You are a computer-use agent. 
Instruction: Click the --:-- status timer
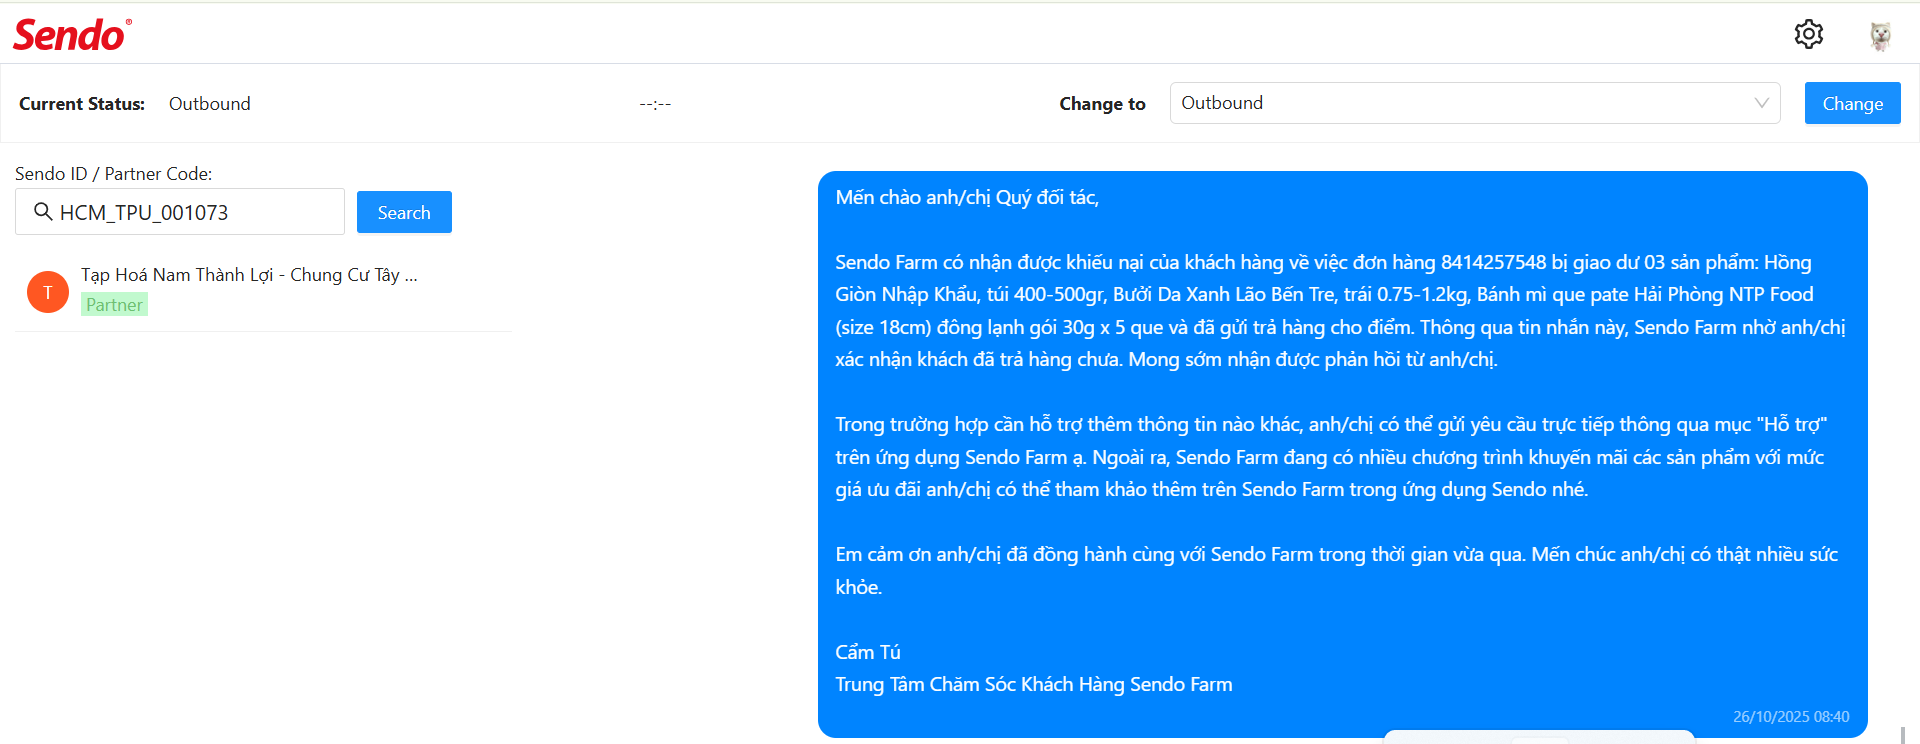pos(655,104)
